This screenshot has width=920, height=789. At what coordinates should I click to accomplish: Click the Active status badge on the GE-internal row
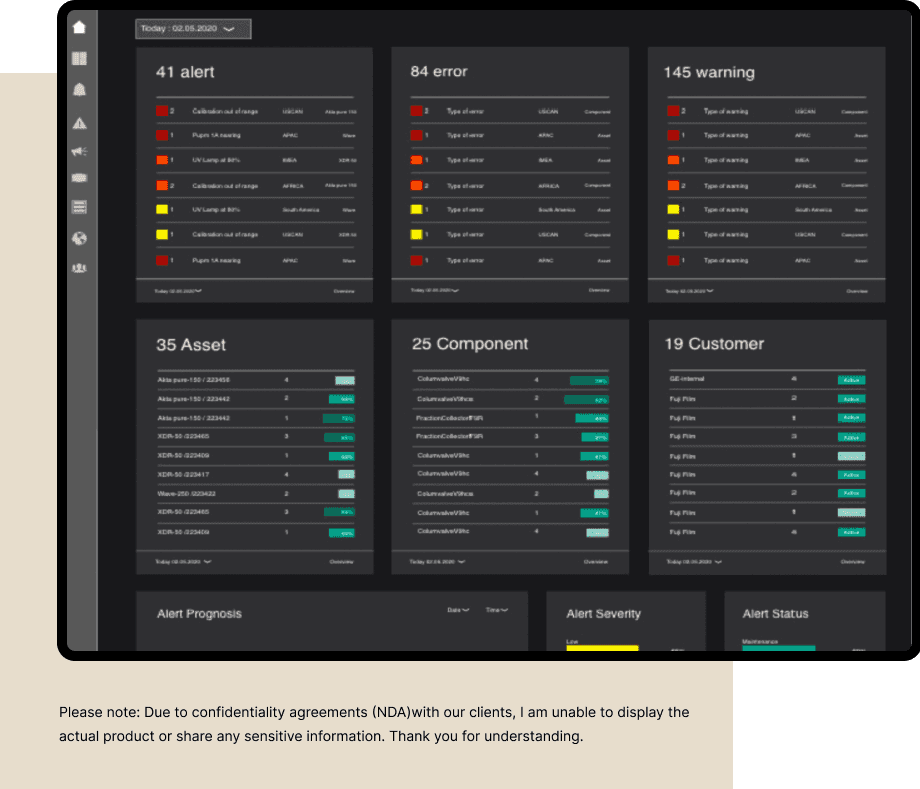click(851, 380)
